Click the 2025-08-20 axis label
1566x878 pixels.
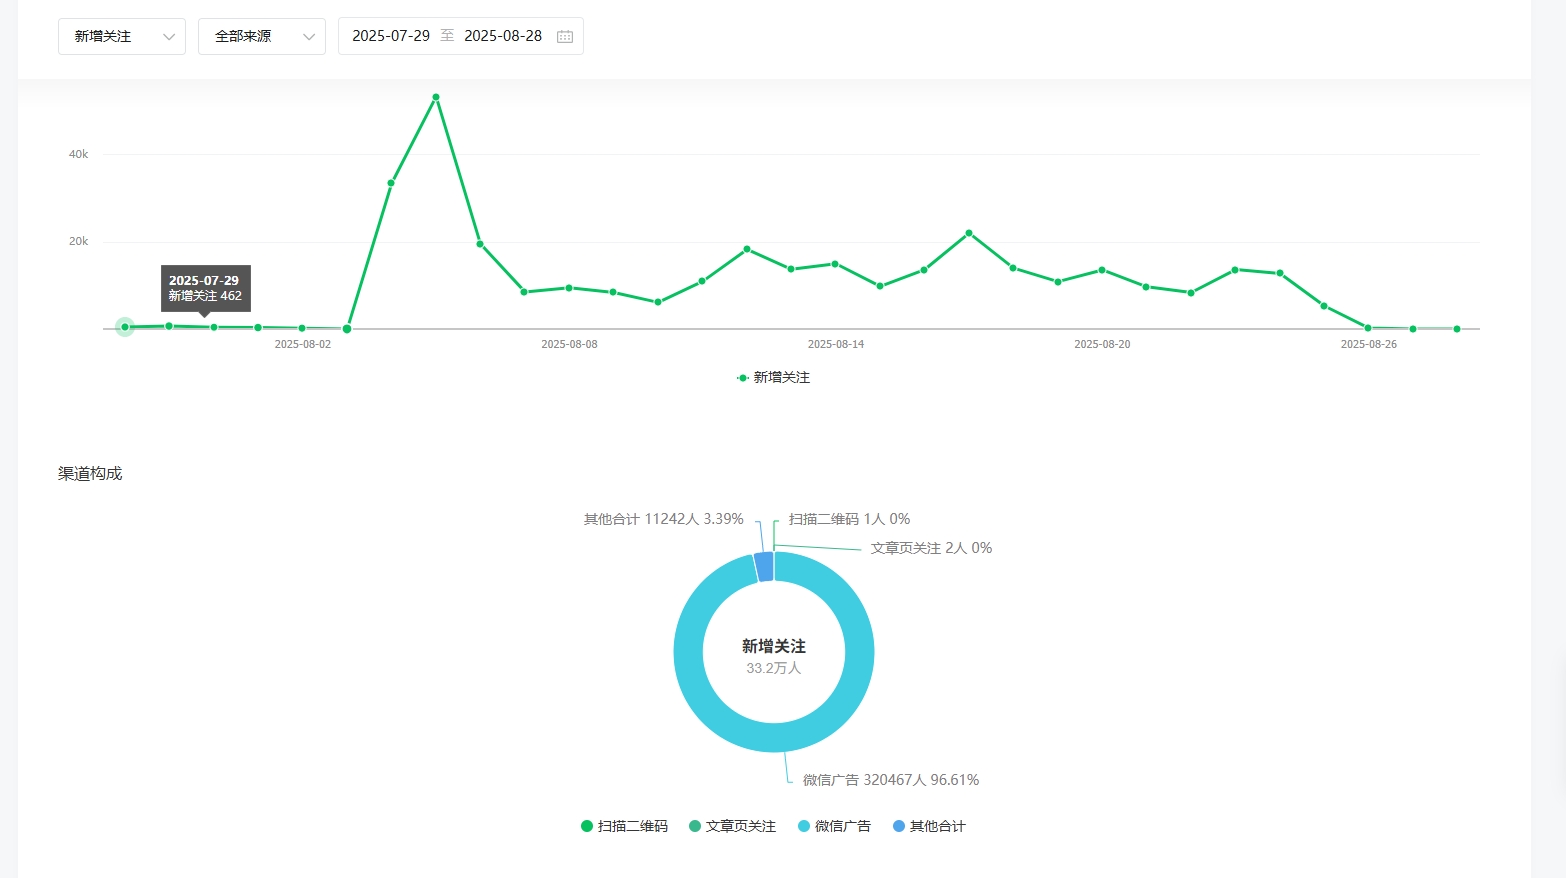click(x=1102, y=344)
